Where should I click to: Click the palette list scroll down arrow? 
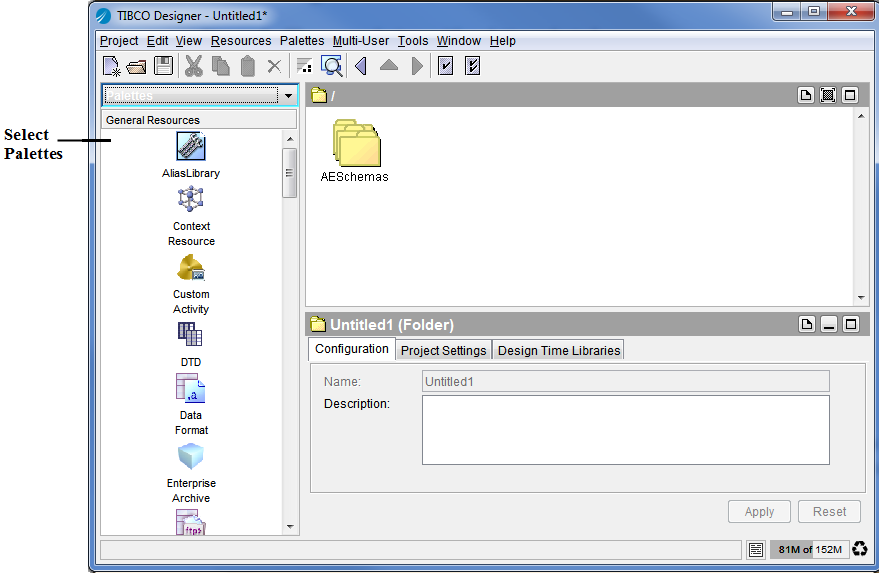click(x=290, y=526)
